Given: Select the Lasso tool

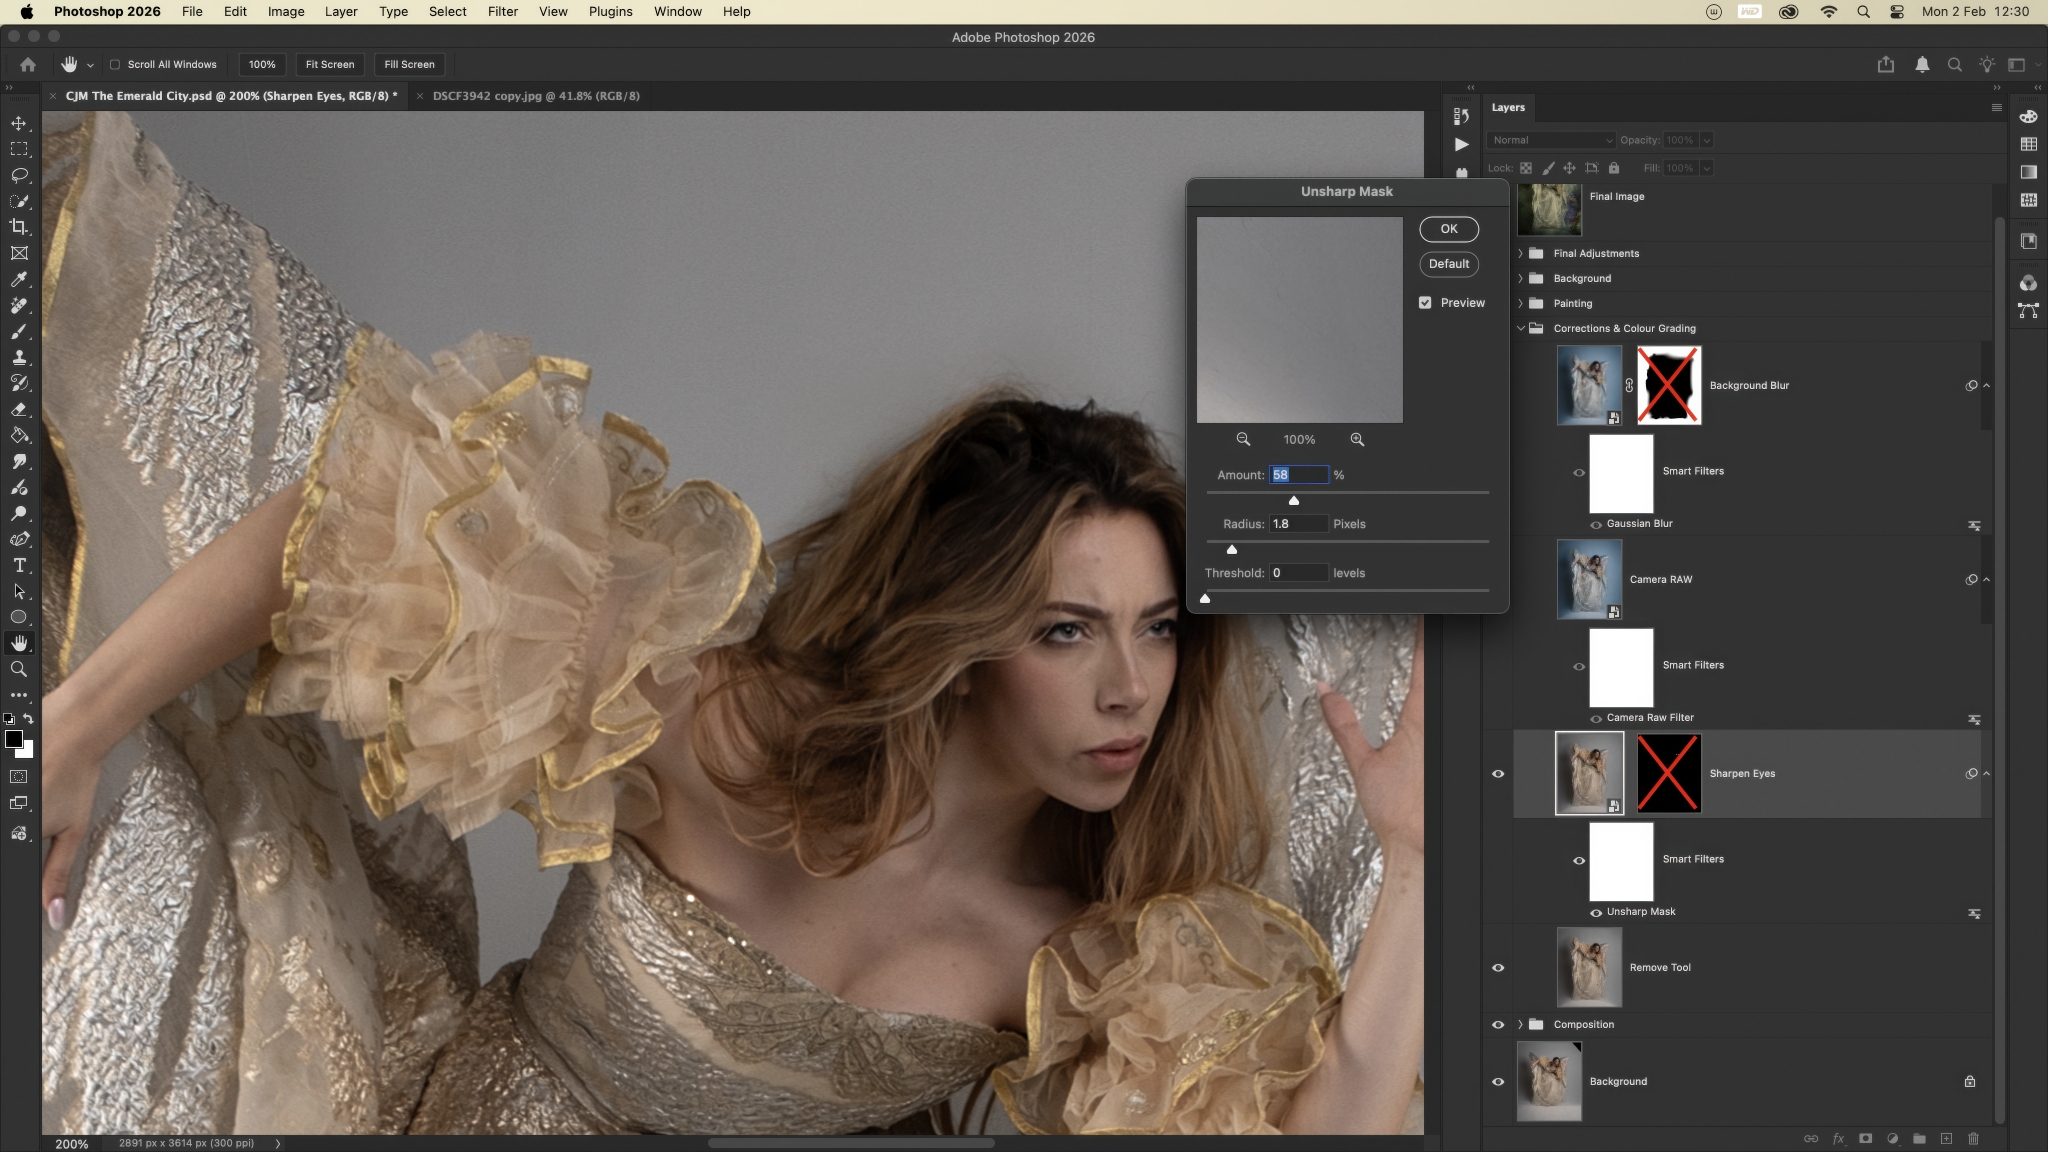Looking at the screenshot, I should click(x=19, y=175).
